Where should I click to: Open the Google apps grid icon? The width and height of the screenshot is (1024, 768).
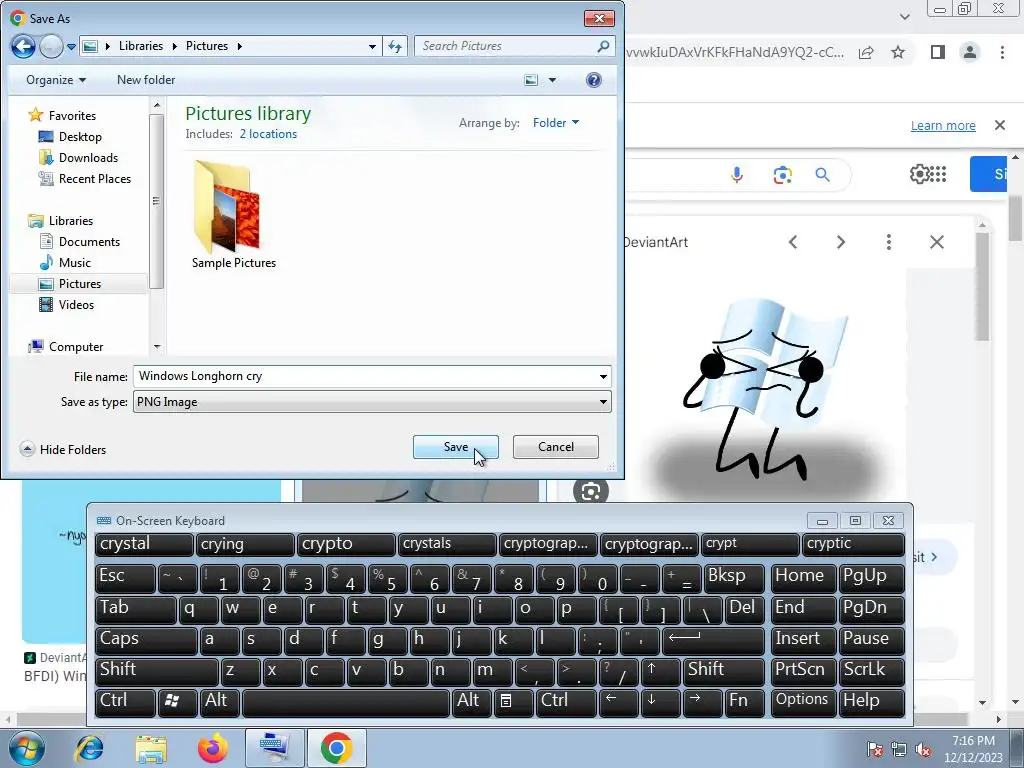938,174
